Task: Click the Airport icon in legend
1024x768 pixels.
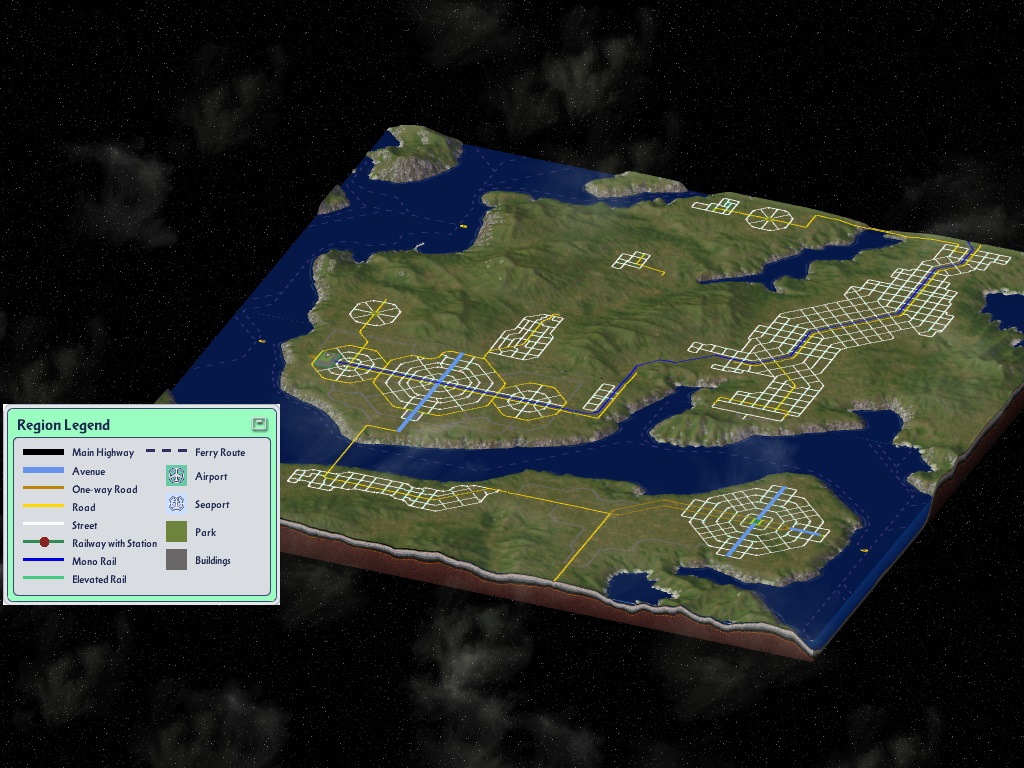Action: tap(176, 475)
